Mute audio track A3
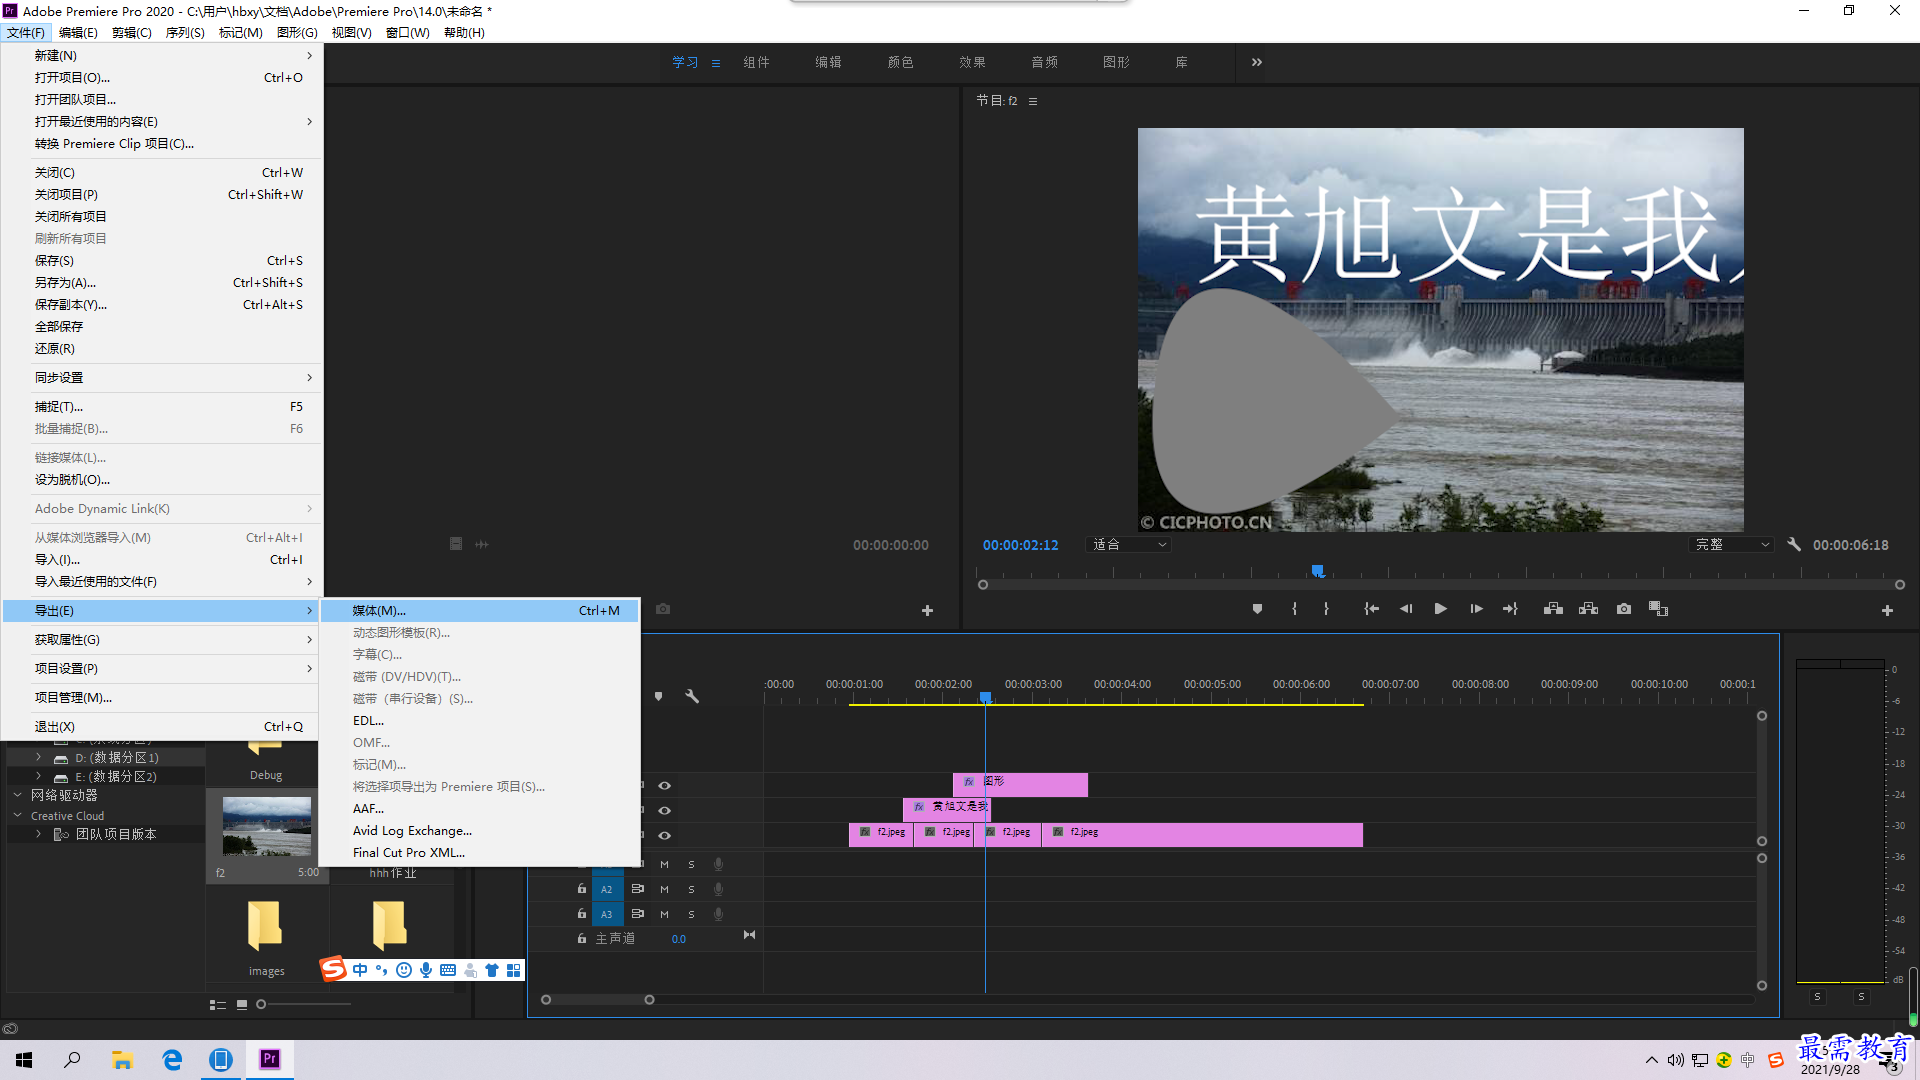Viewport: 1920px width, 1080px height. point(664,914)
